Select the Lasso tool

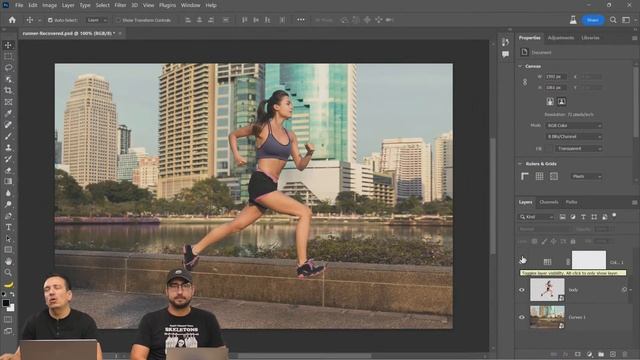point(8,68)
